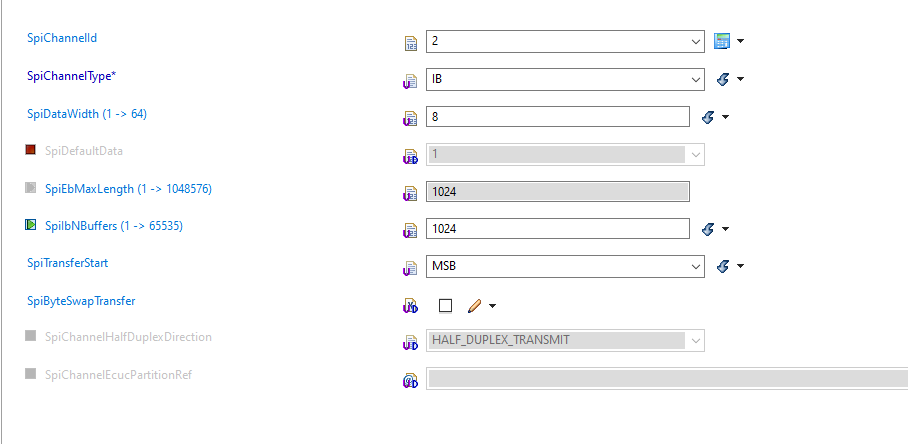The width and height of the screenshot is (908, 444).
Task: Click into the SpiDataWidth input field
Action: click(x=557, y=117)
